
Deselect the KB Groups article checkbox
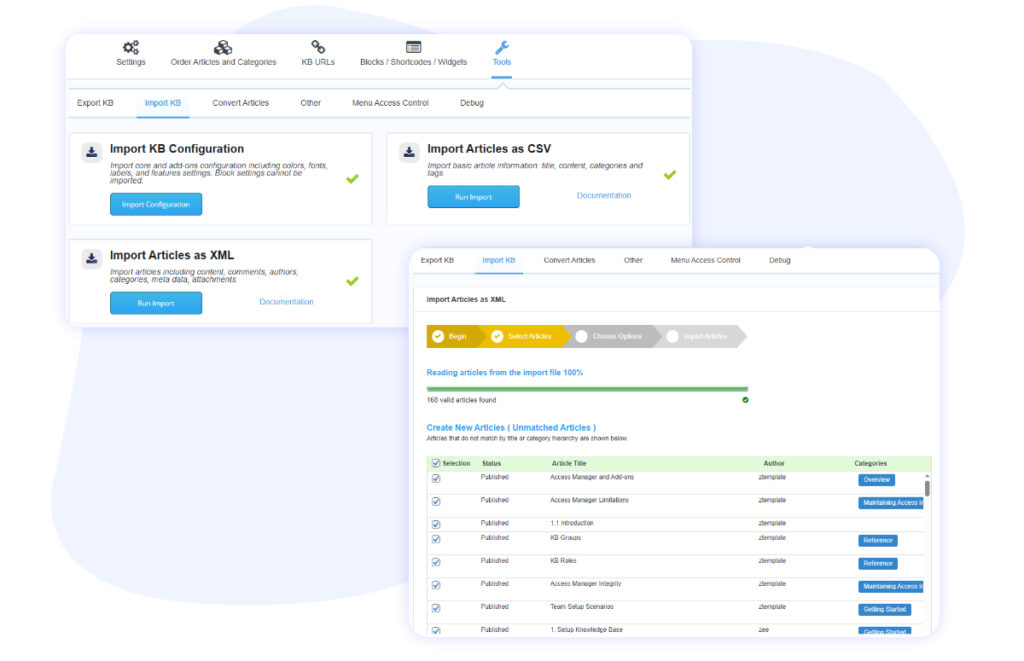click(436, 539)
